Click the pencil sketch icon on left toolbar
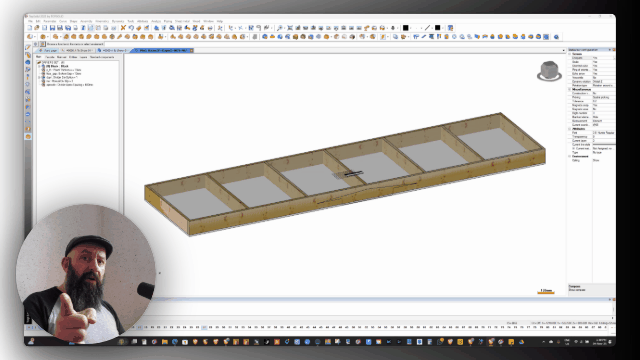 28,47
